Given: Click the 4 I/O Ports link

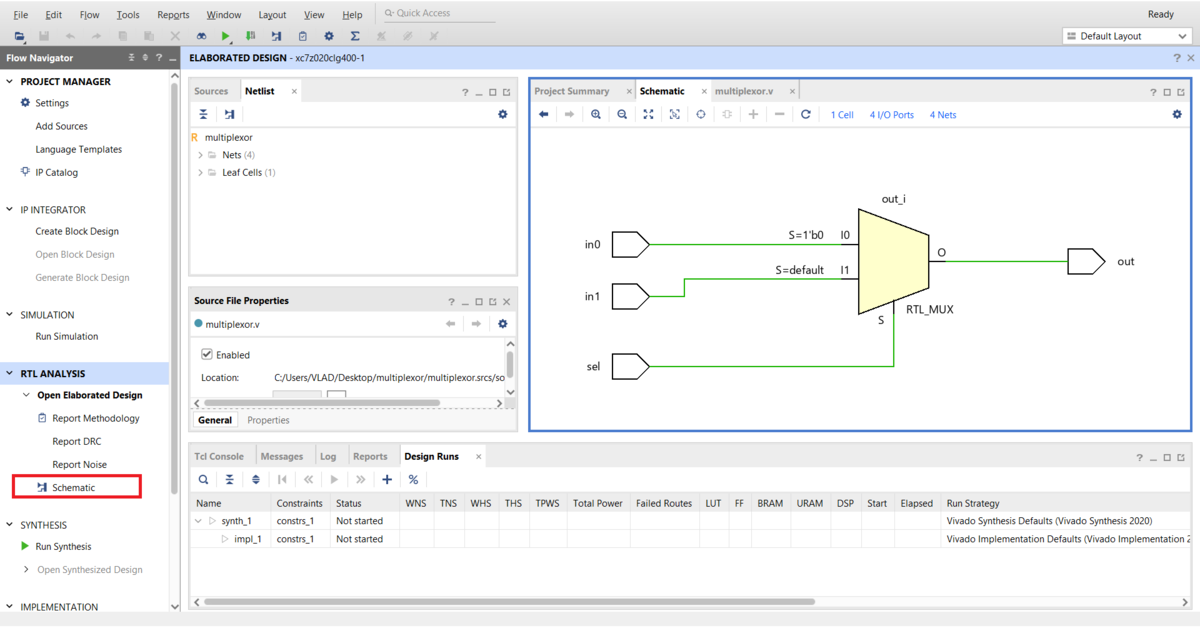Looking at the screenshot, I should (x=891, y=115).
